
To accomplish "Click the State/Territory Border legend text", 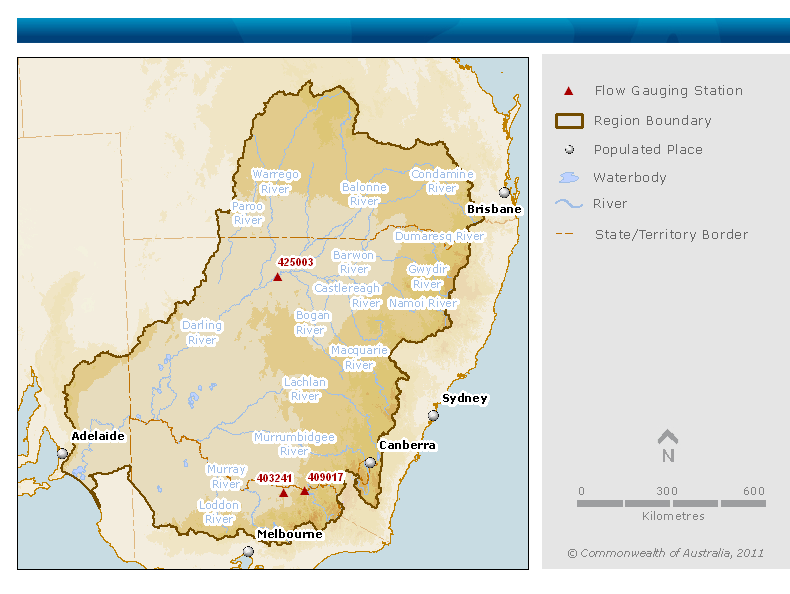I will [x=671, y=234].
